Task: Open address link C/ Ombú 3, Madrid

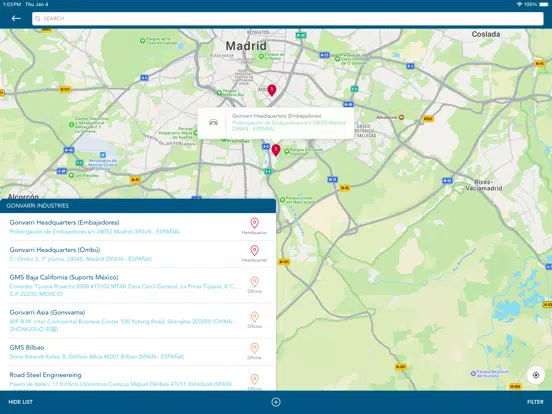Action: (x=81, y=259)
